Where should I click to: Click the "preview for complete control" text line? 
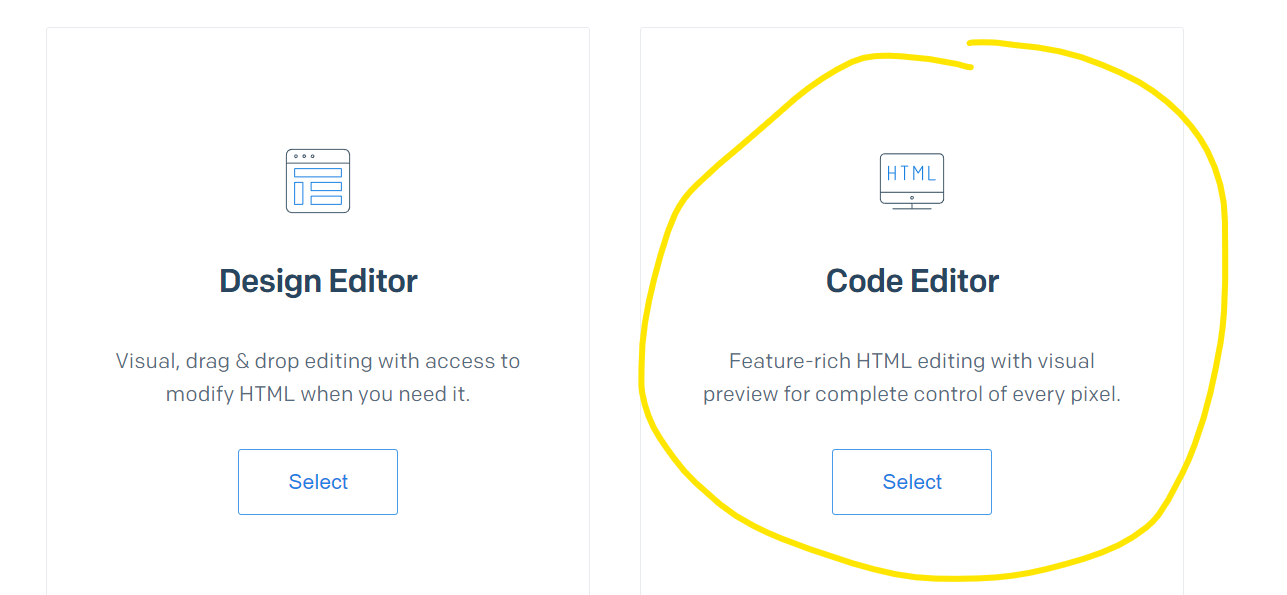click(x=912, y=394)
